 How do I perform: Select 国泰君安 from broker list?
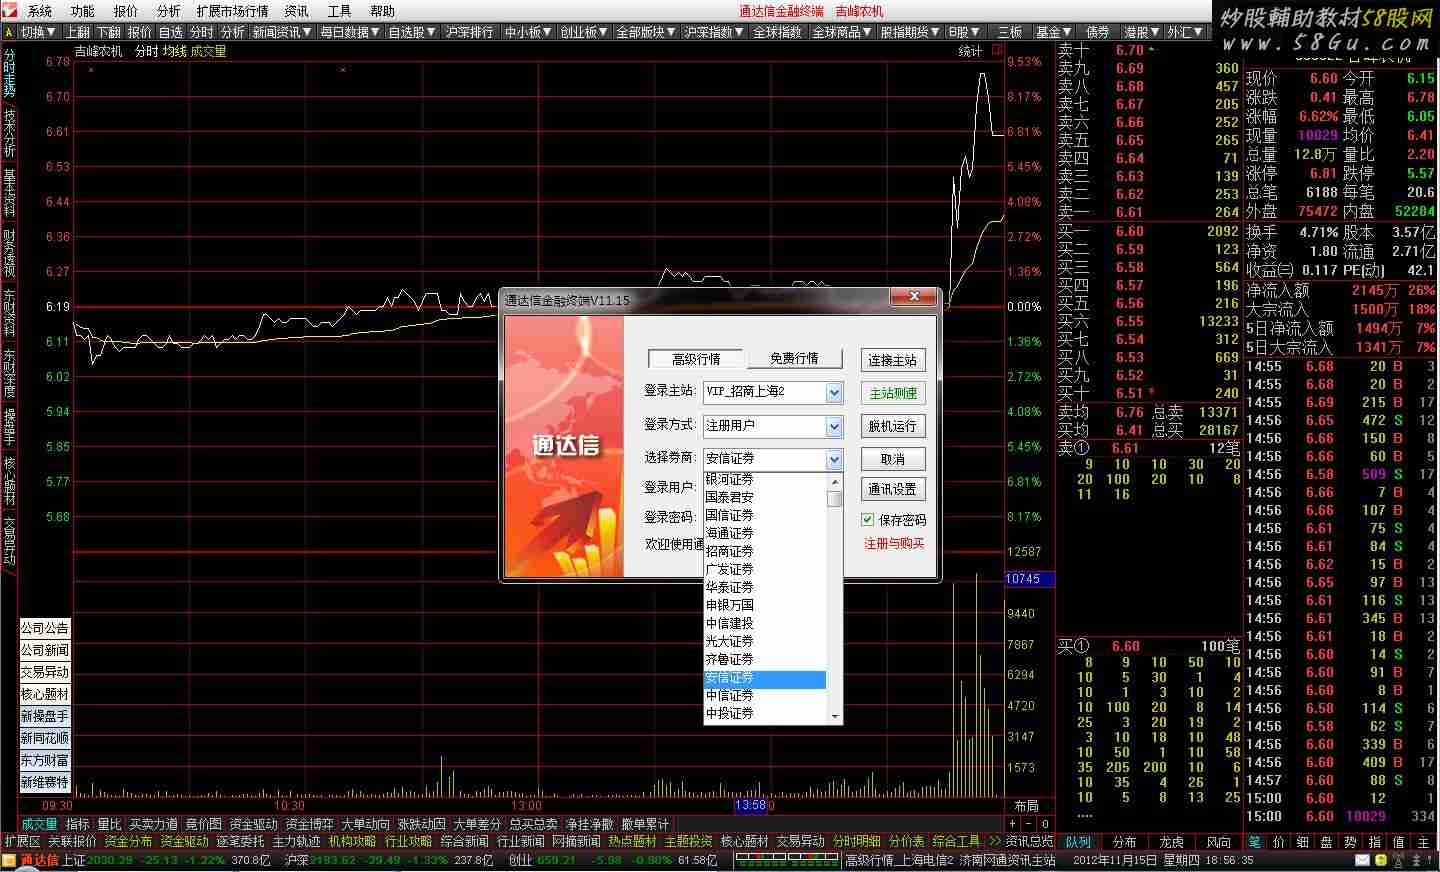[x=765, y=497]
